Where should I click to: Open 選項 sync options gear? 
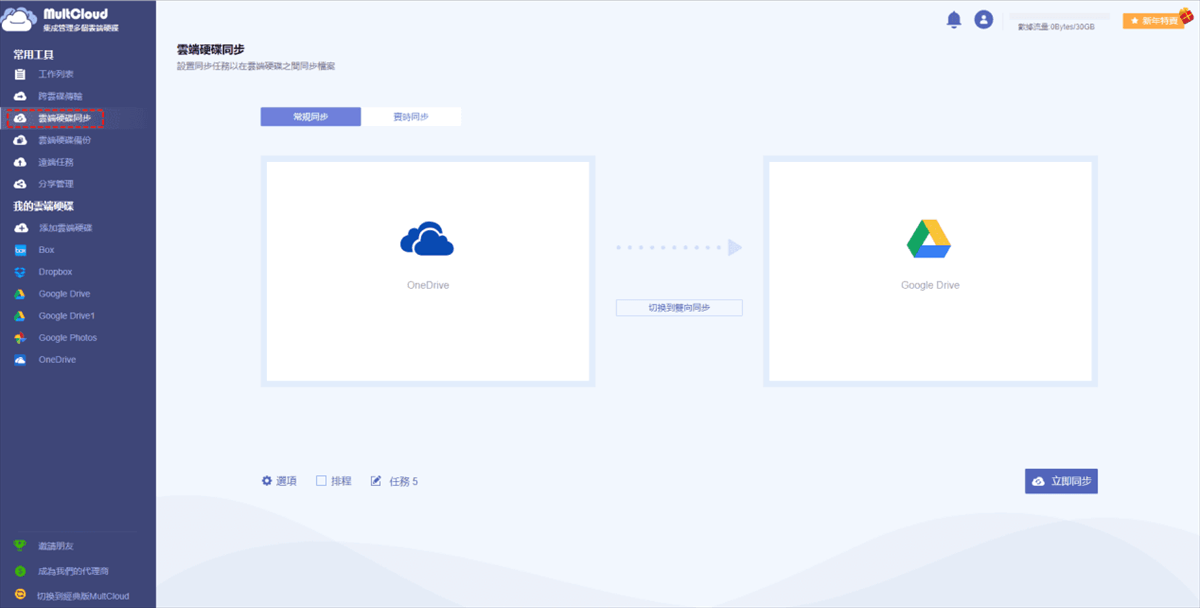click(x=279, y=481)
